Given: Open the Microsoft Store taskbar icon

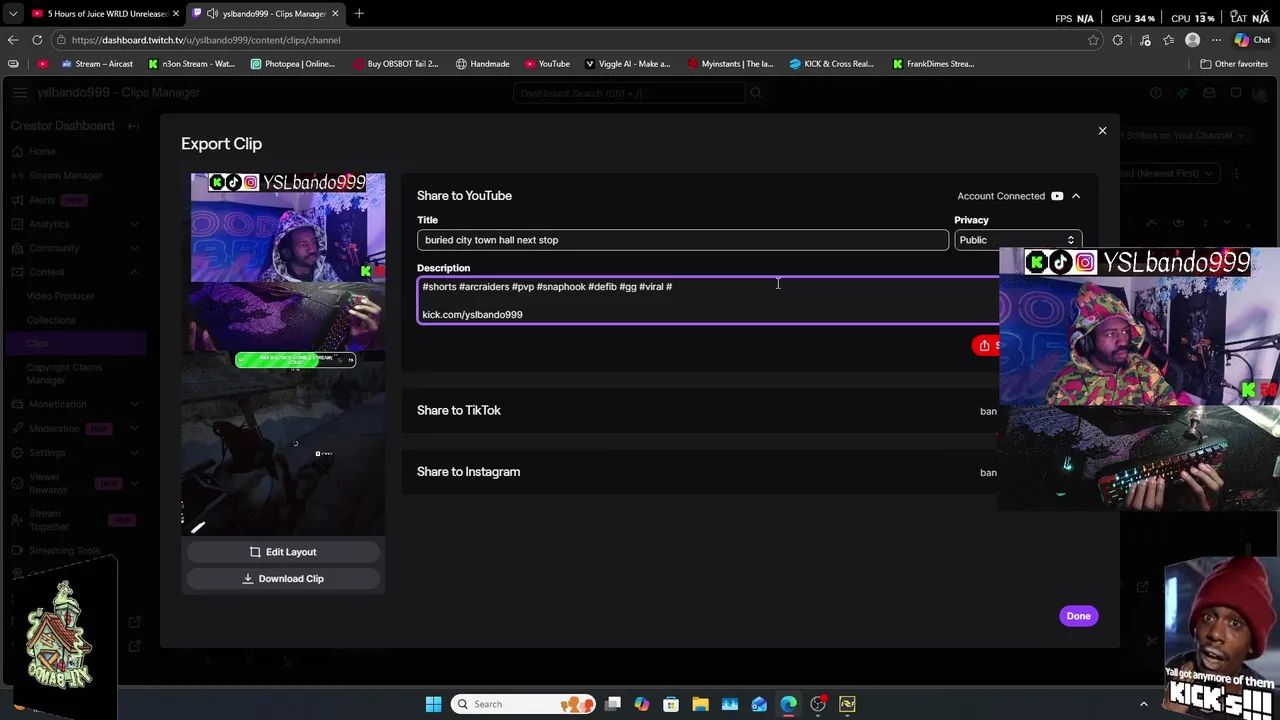Looking at the screenshot, I should coord(671,704).
